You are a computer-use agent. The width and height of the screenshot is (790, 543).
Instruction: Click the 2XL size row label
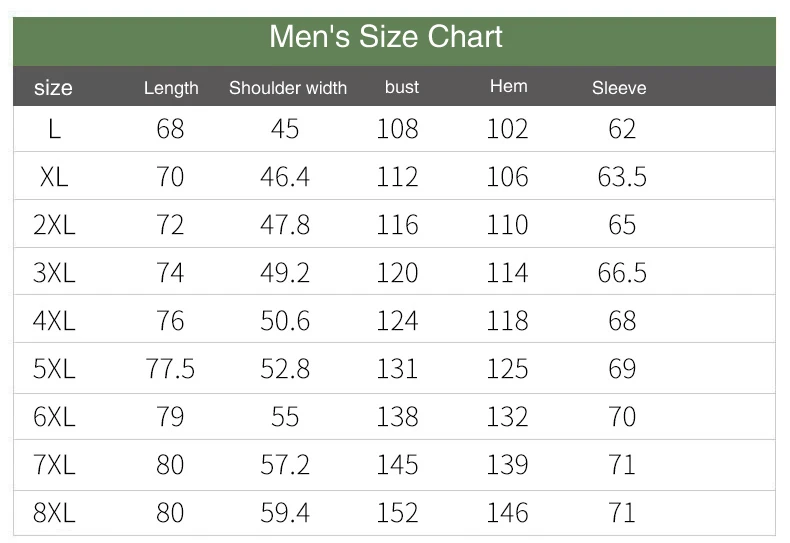point(54,225)
